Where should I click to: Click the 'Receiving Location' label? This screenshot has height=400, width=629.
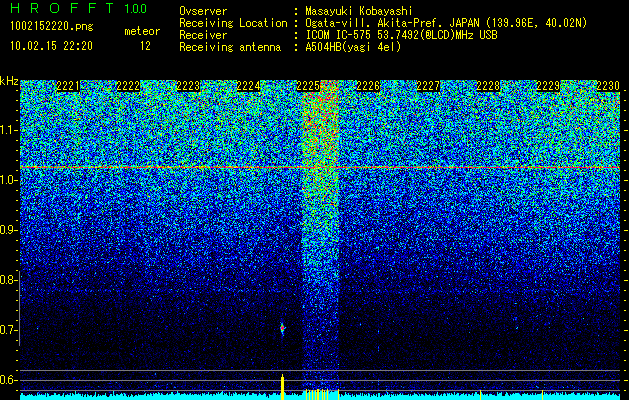(233, 23)
